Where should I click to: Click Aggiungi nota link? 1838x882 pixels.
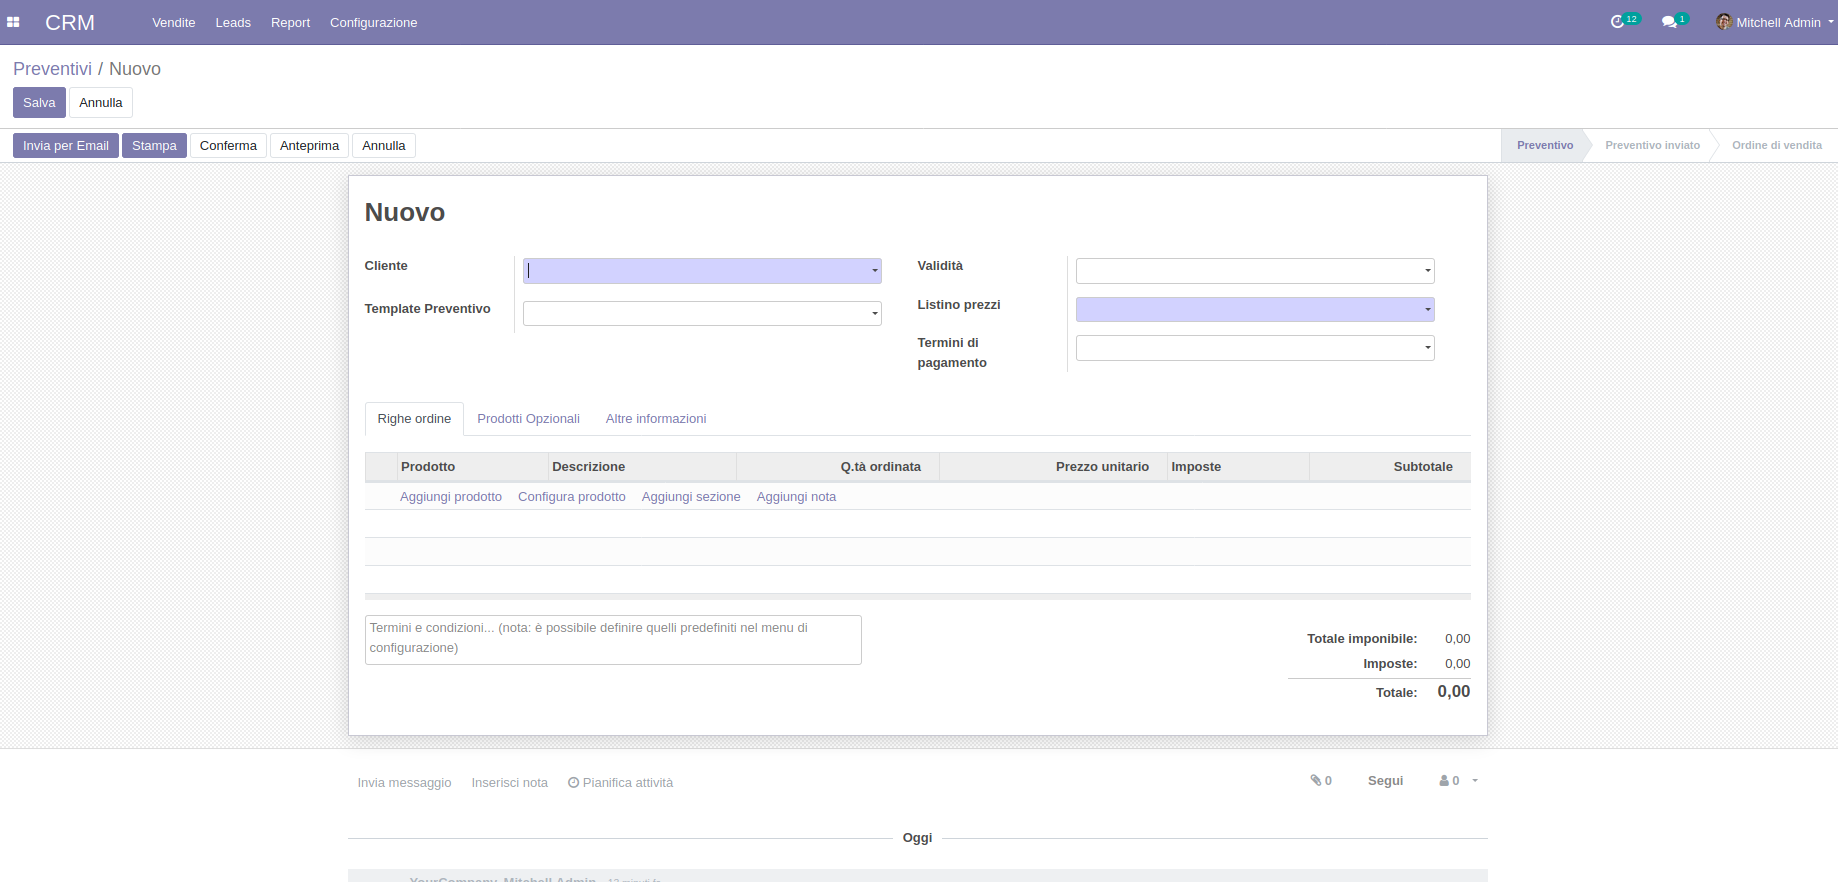click(x=796, y=497)
